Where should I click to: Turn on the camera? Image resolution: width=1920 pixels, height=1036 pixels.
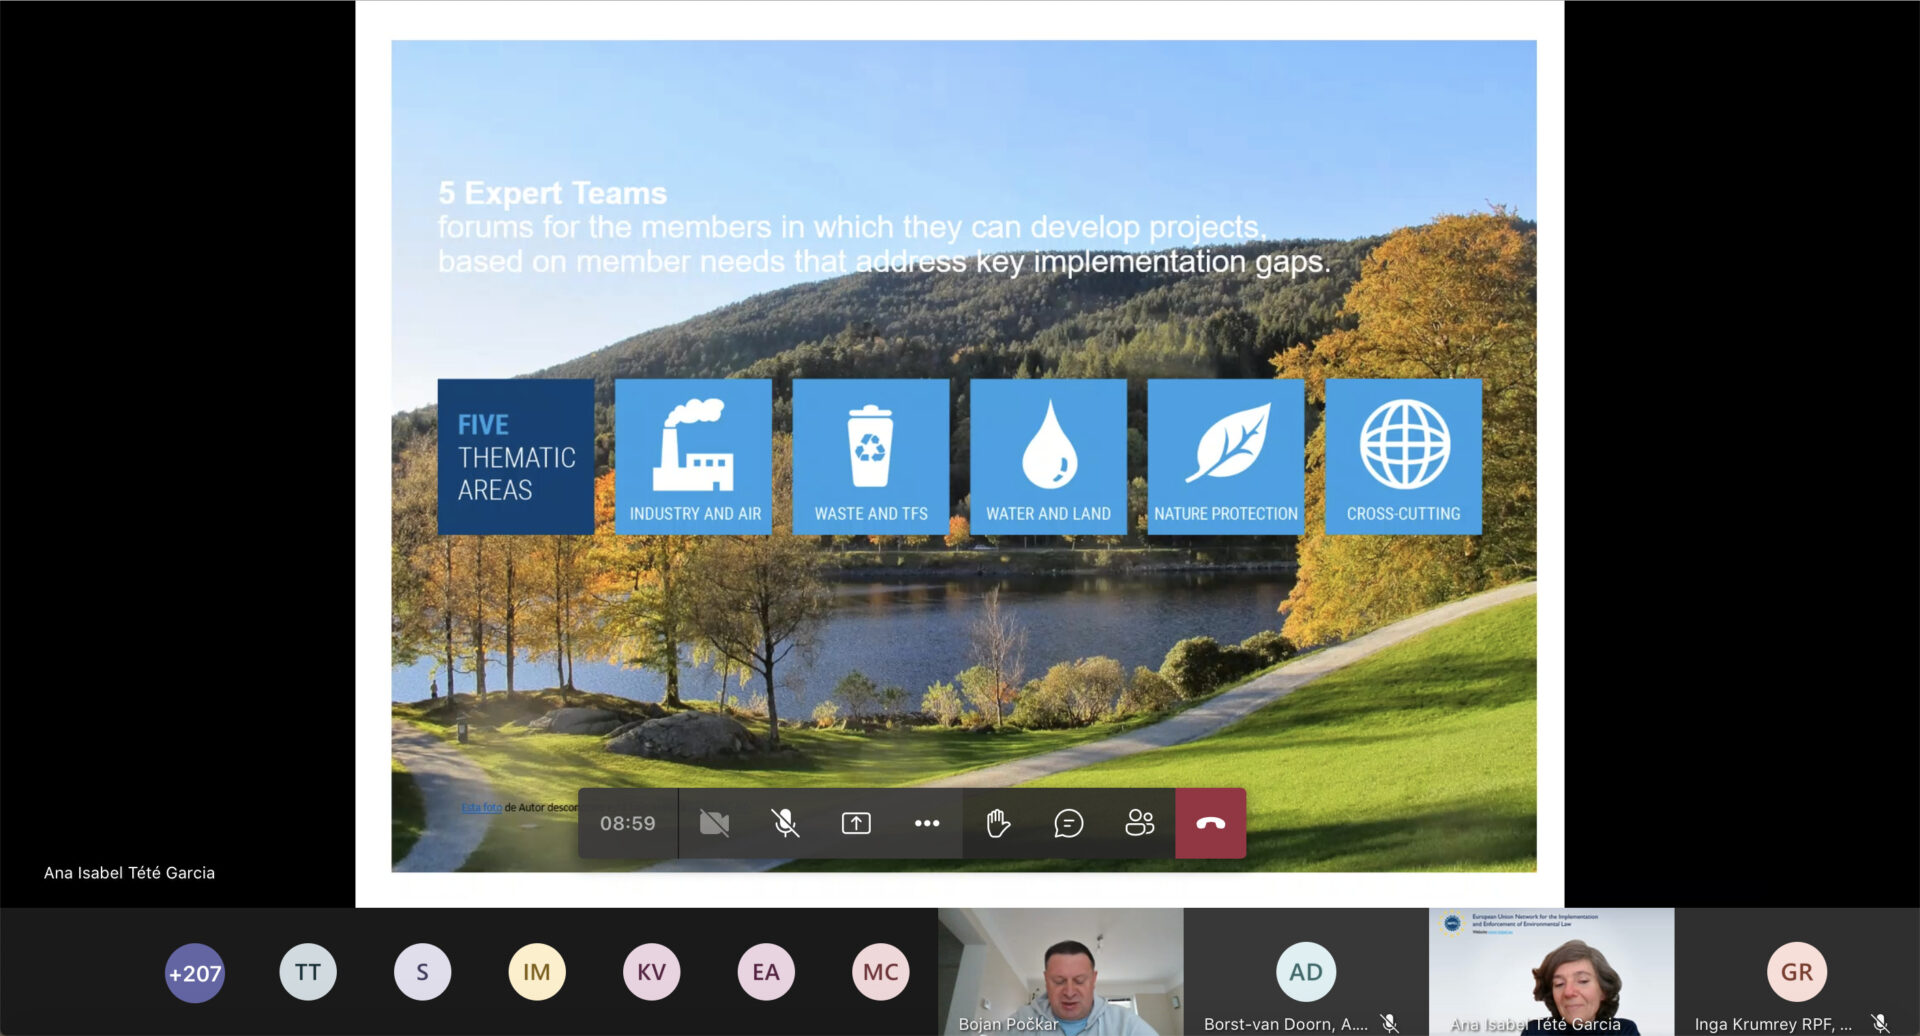714,823
